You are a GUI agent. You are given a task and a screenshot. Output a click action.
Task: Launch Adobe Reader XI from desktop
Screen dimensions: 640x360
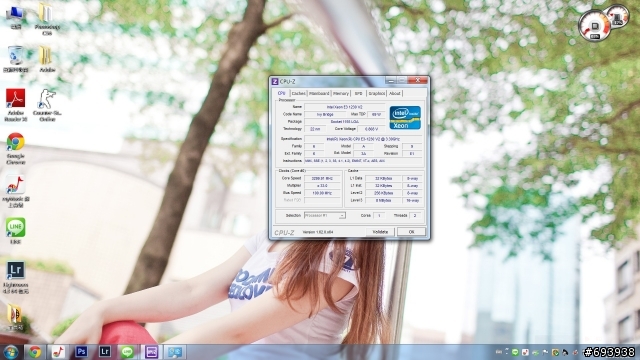[16, 105]
